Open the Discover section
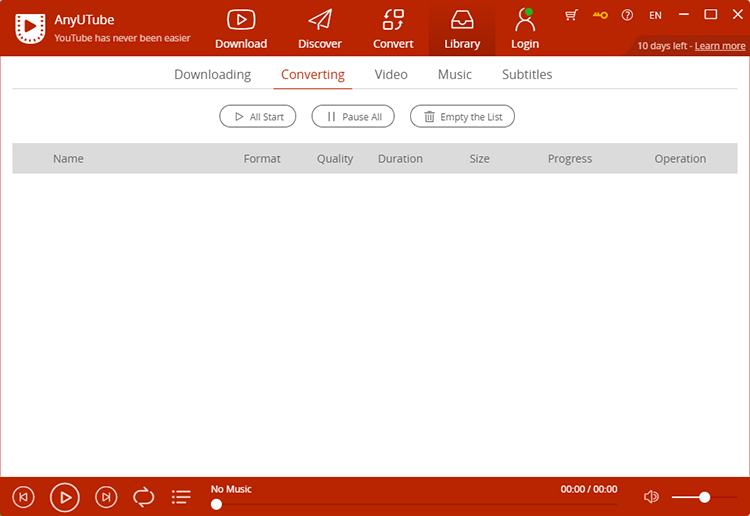The image size is (750, 516). pyautogui.click(x=320, y=29)
